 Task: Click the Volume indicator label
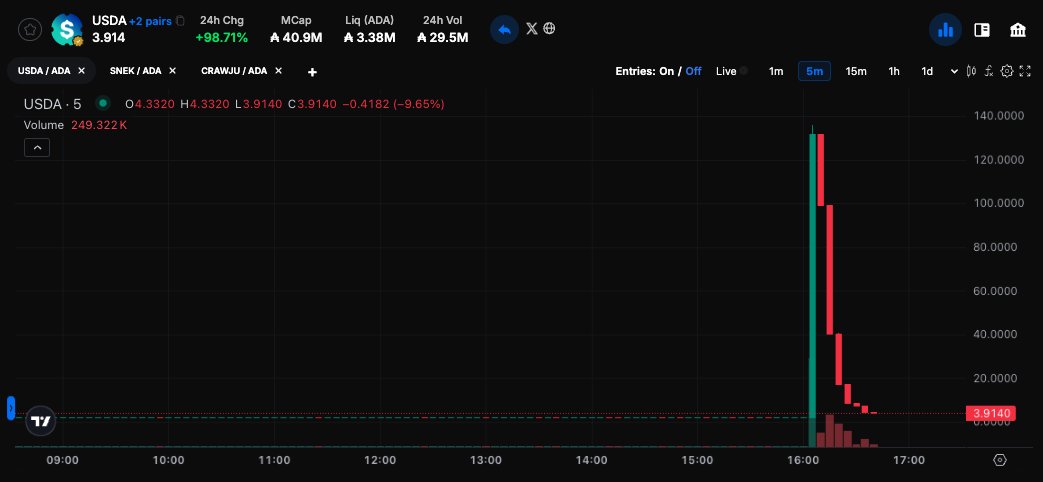[x=44, y=125]
